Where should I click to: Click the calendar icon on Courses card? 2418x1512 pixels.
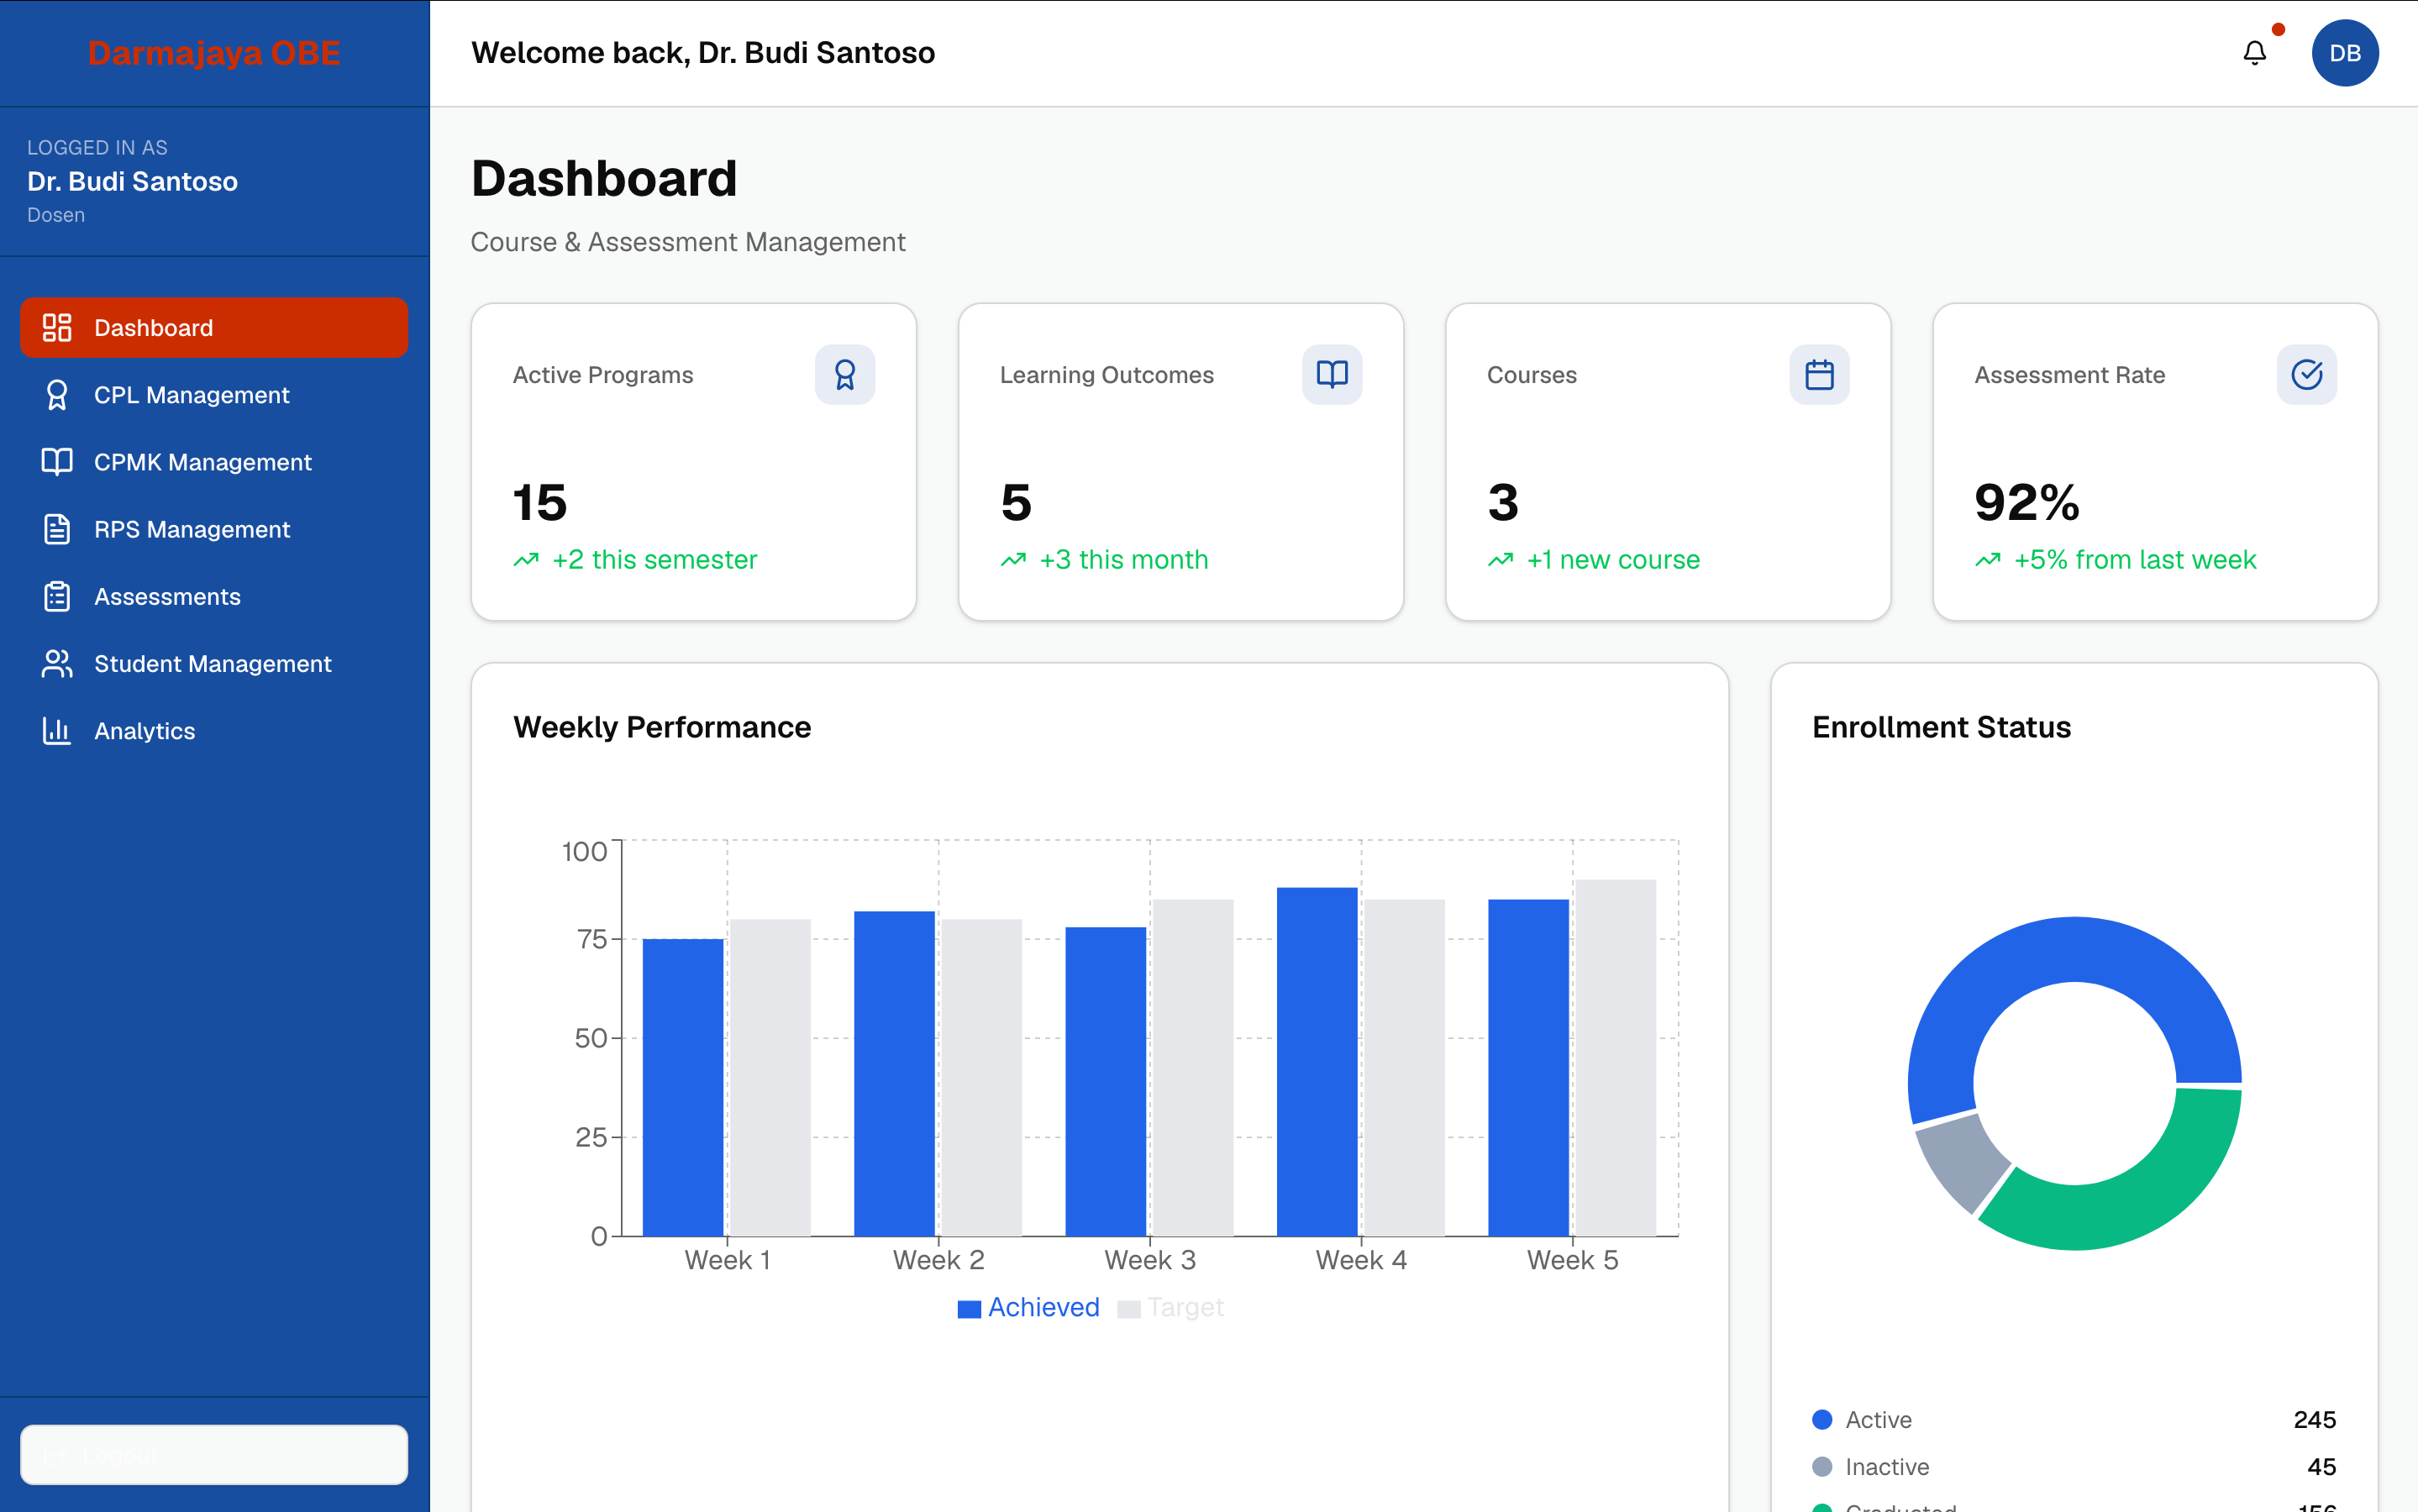[x=1819, y=375]
